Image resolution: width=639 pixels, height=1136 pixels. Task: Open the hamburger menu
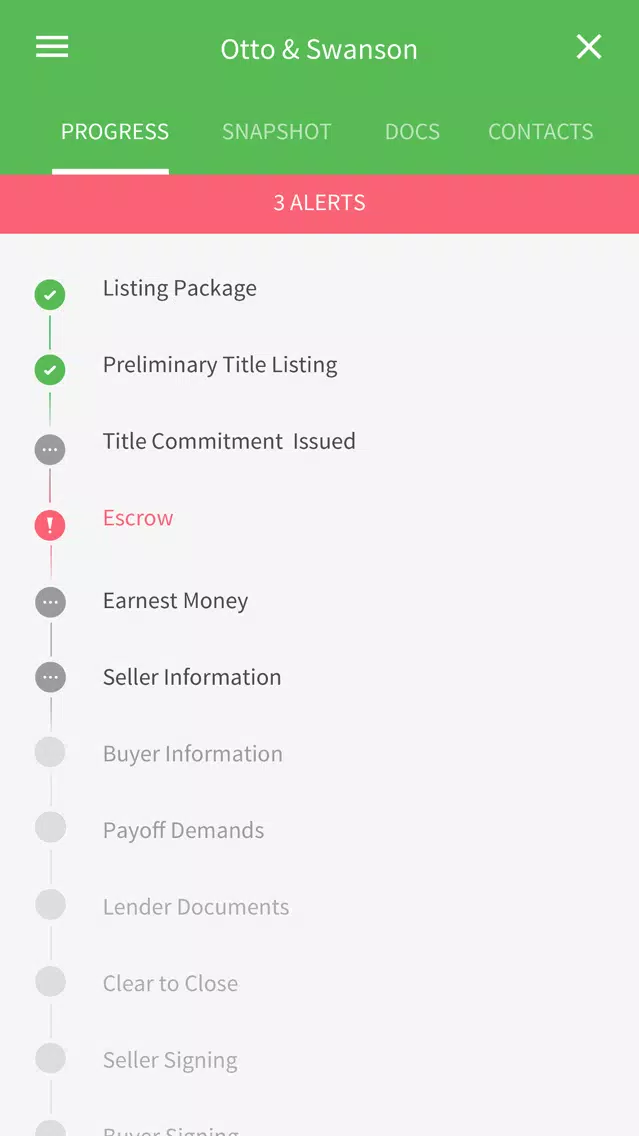tap(52, 48)
